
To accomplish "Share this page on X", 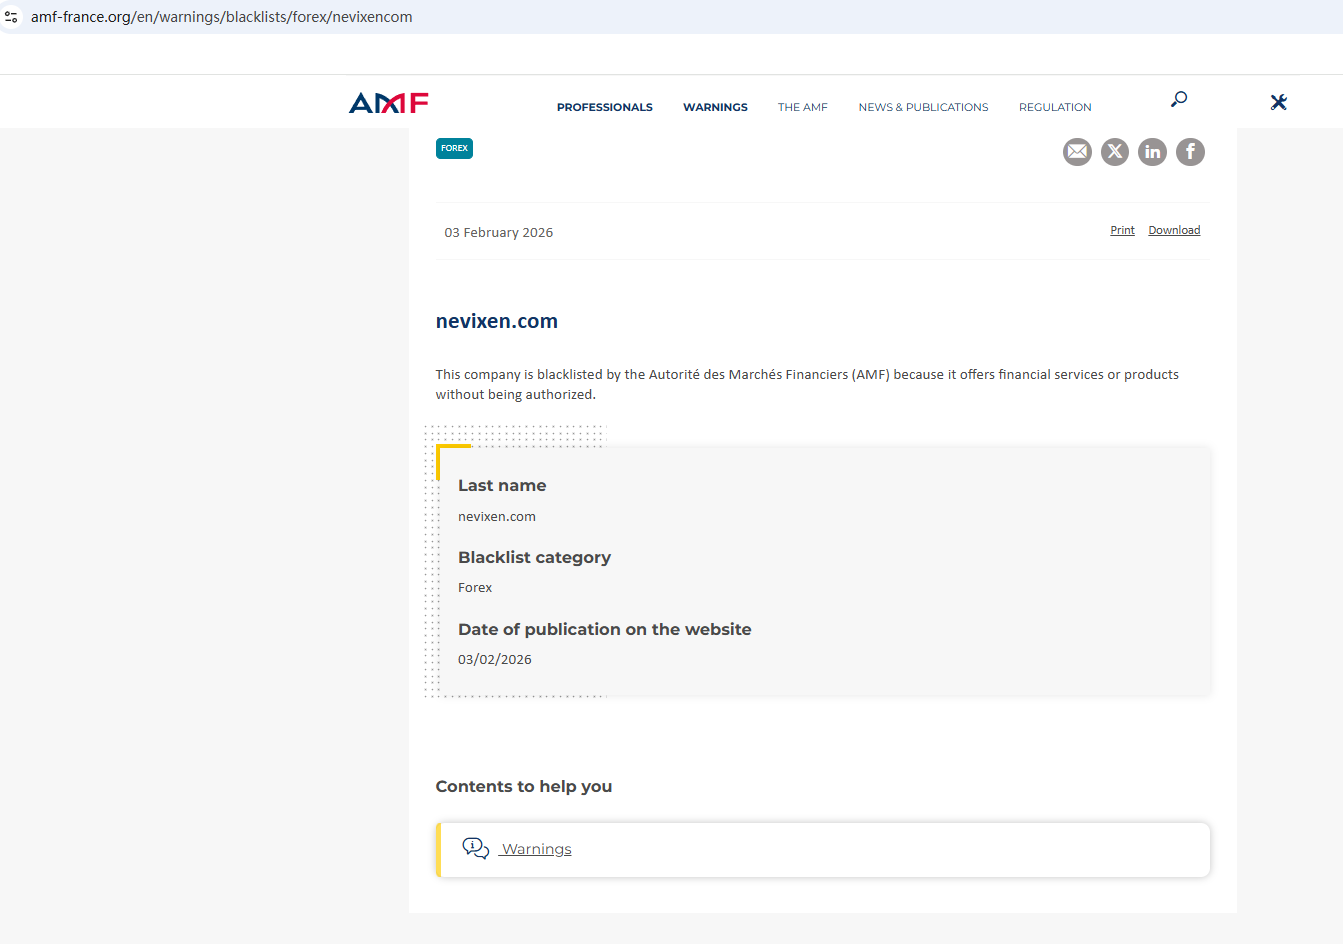I will (1115, 152).
